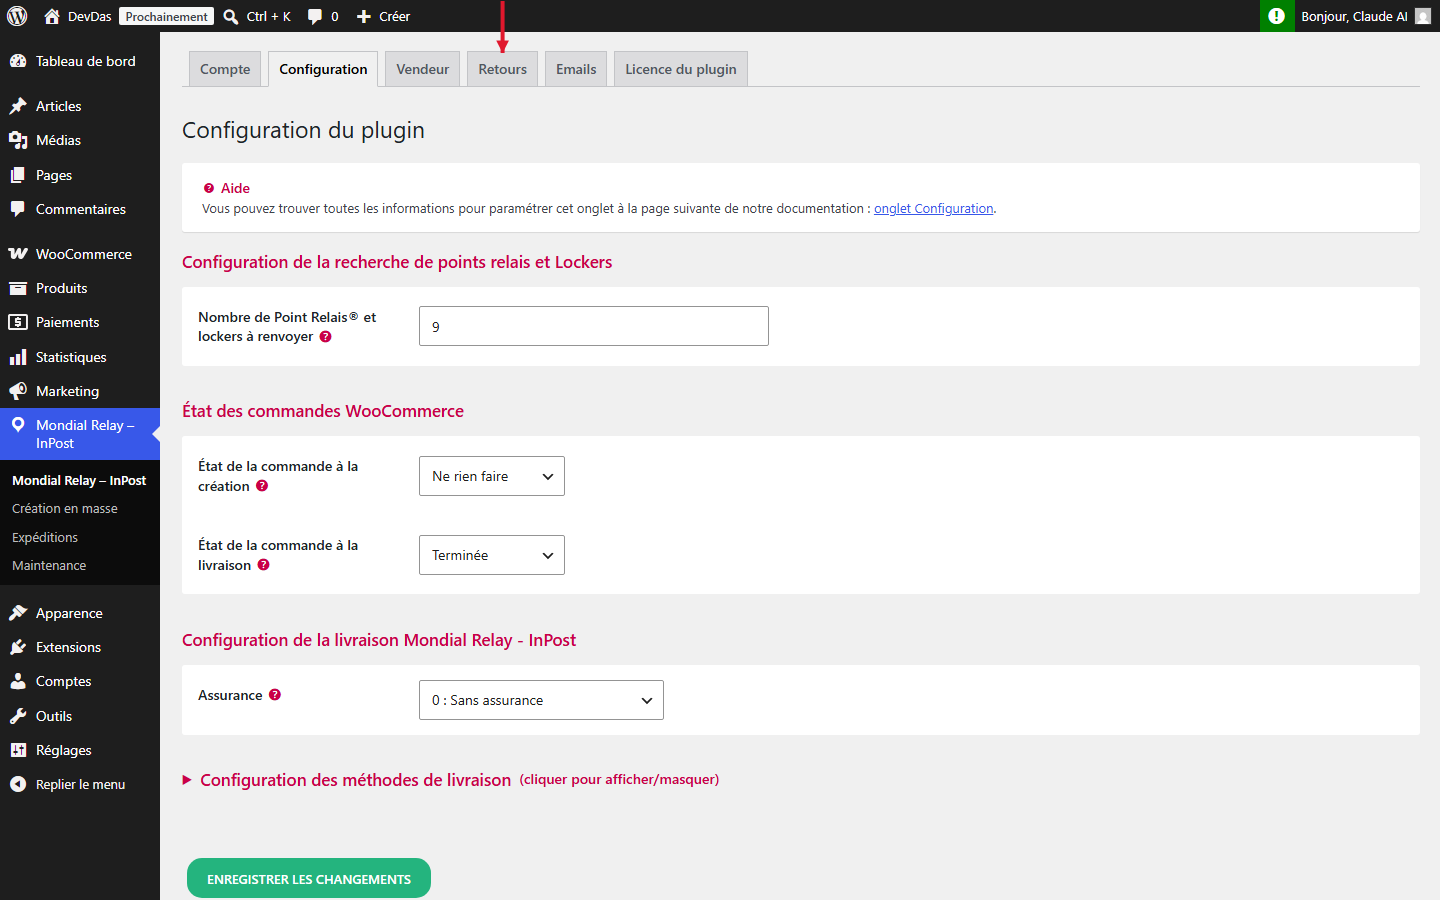This screenshot has height=900, width=1440.
Task: Click the Articles pushpin icon
Action: point(18,106)
